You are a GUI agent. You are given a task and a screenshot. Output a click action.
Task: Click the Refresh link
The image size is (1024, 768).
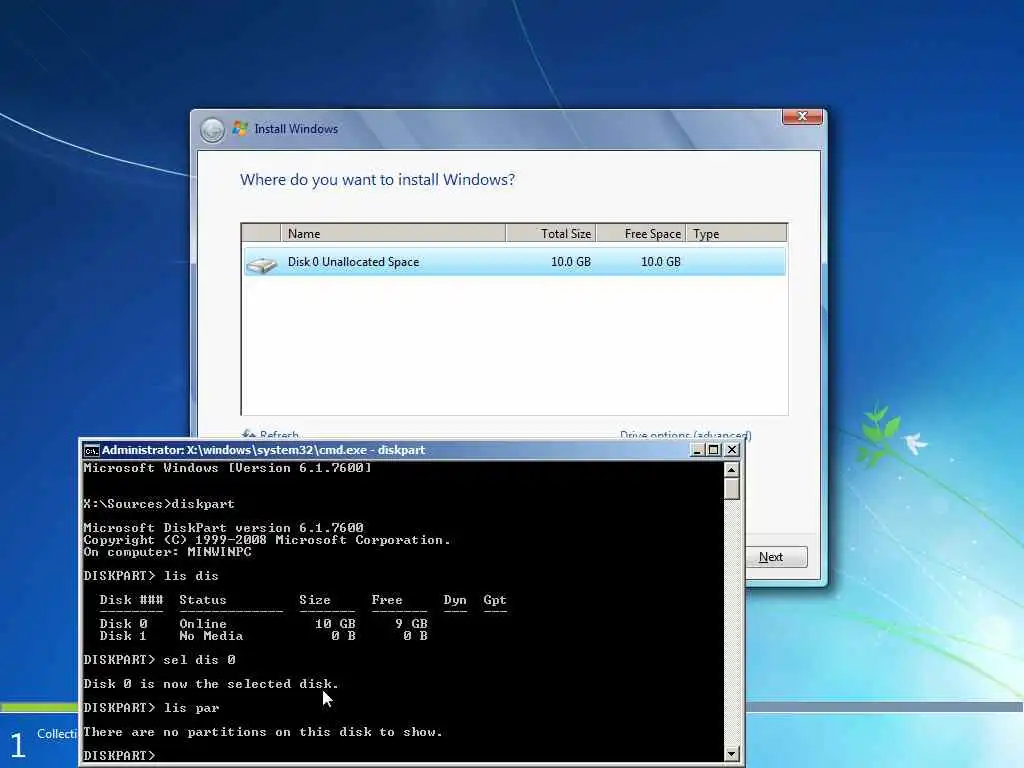pyautogui.click(x=270, y=434)
